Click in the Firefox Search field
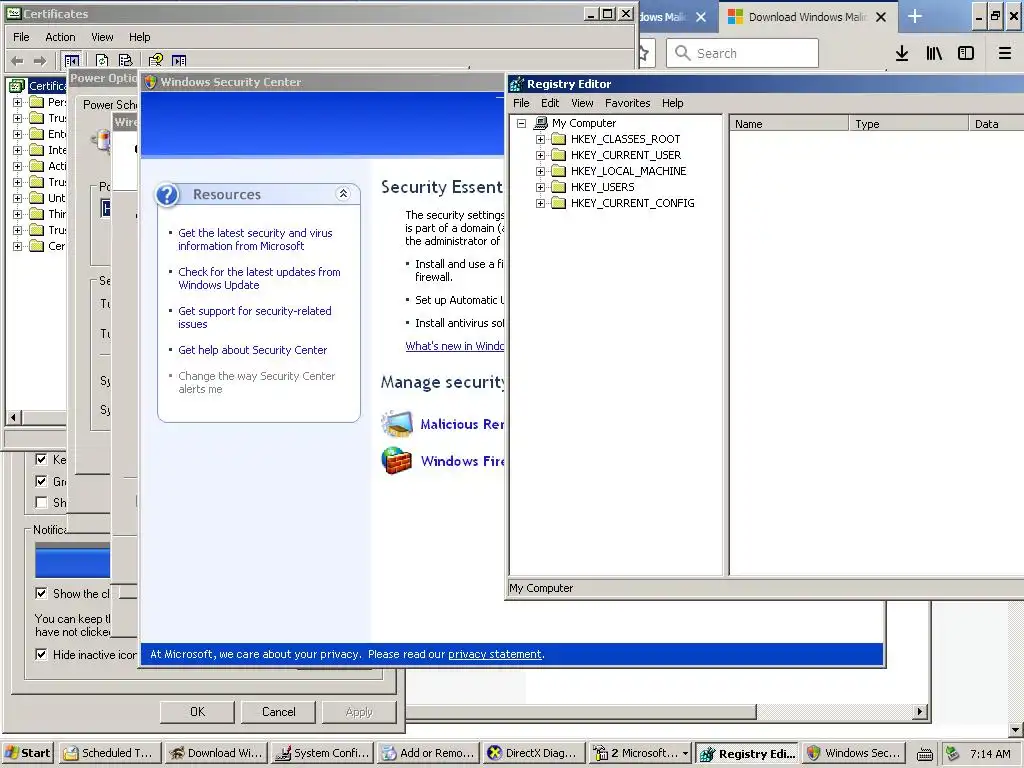 coord(743,53)
